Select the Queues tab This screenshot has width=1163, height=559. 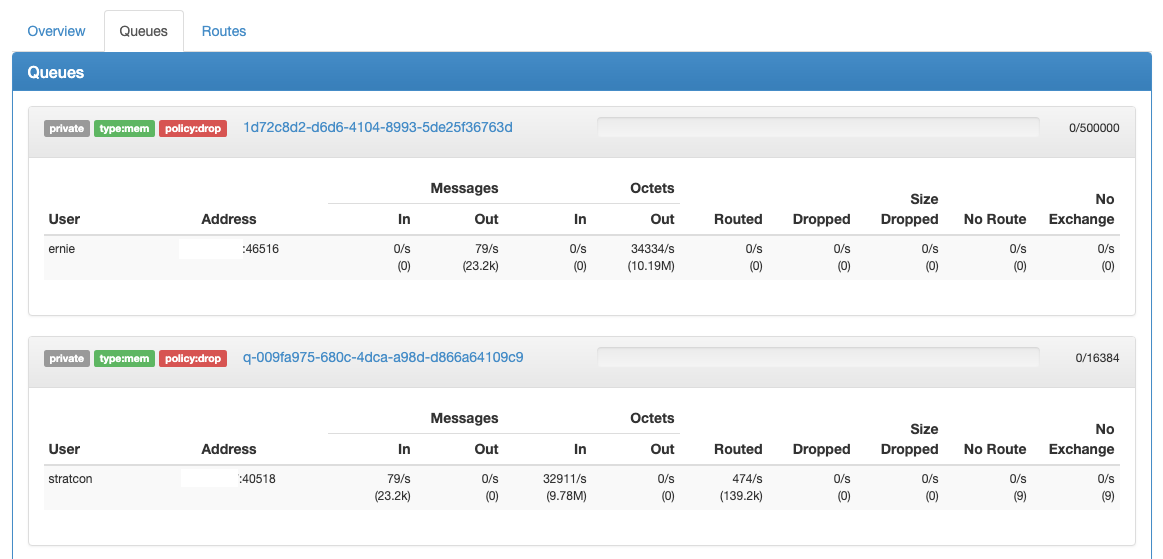point(143,31)
